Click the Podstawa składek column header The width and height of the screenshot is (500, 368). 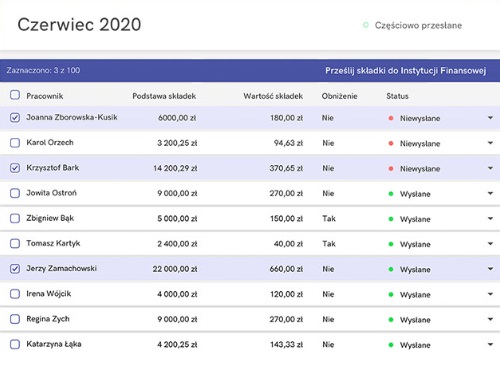coord(164,96)
